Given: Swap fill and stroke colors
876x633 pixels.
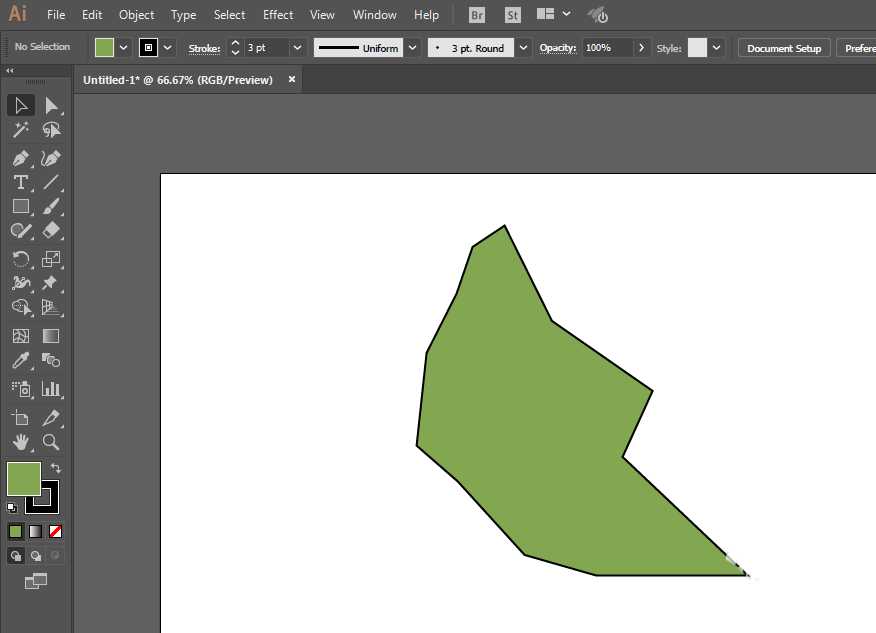Looking at the screenshot, I should (56, 468).
